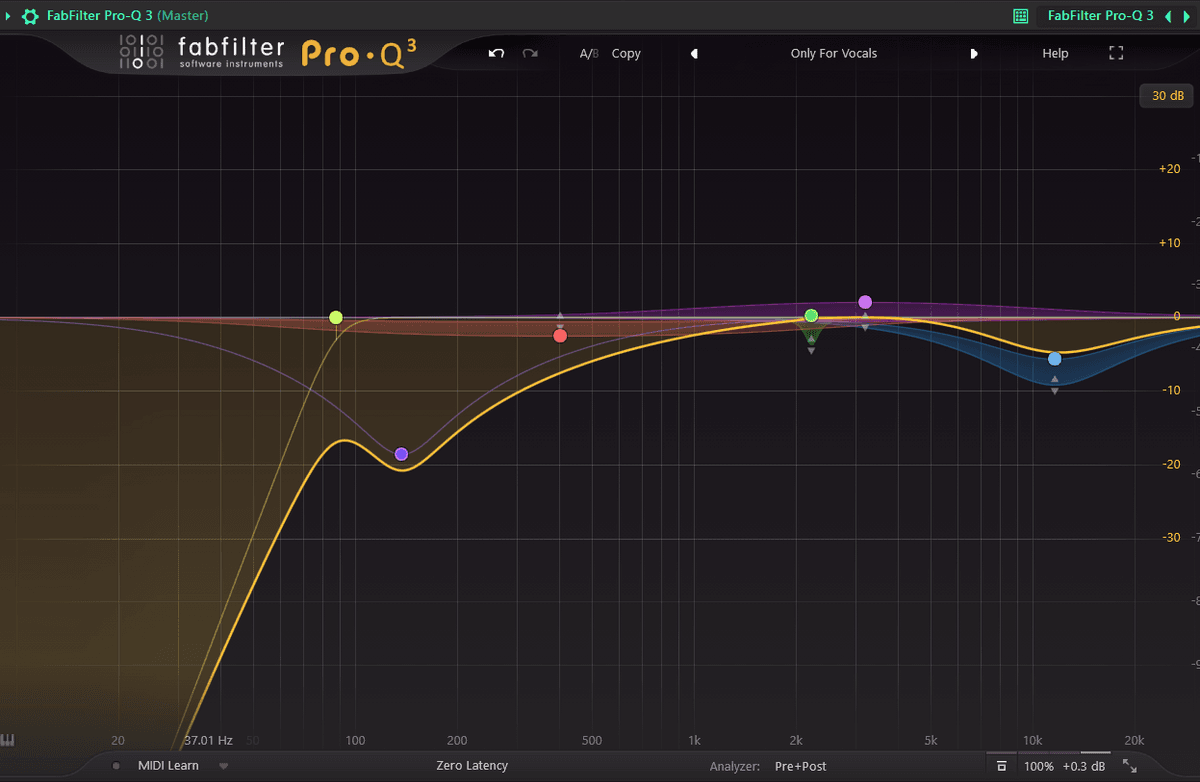Toggle A/B state comparison
Image resolution: width=1200 pixels, height=782 pixels.
click(589, 54)
